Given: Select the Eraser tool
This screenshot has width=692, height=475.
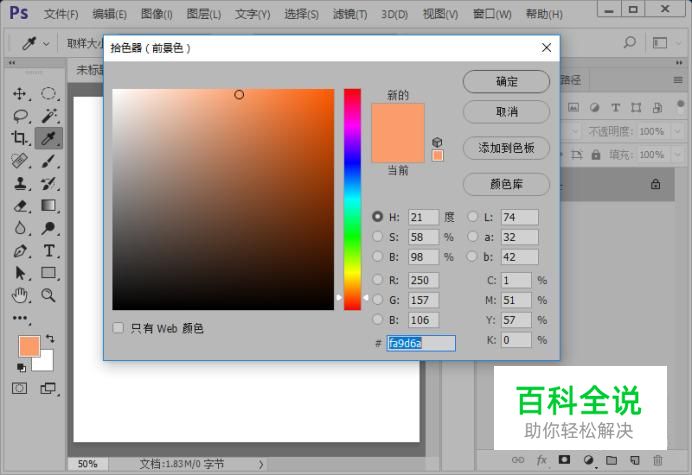Looking at the screenshot, I should pos(20,206).
